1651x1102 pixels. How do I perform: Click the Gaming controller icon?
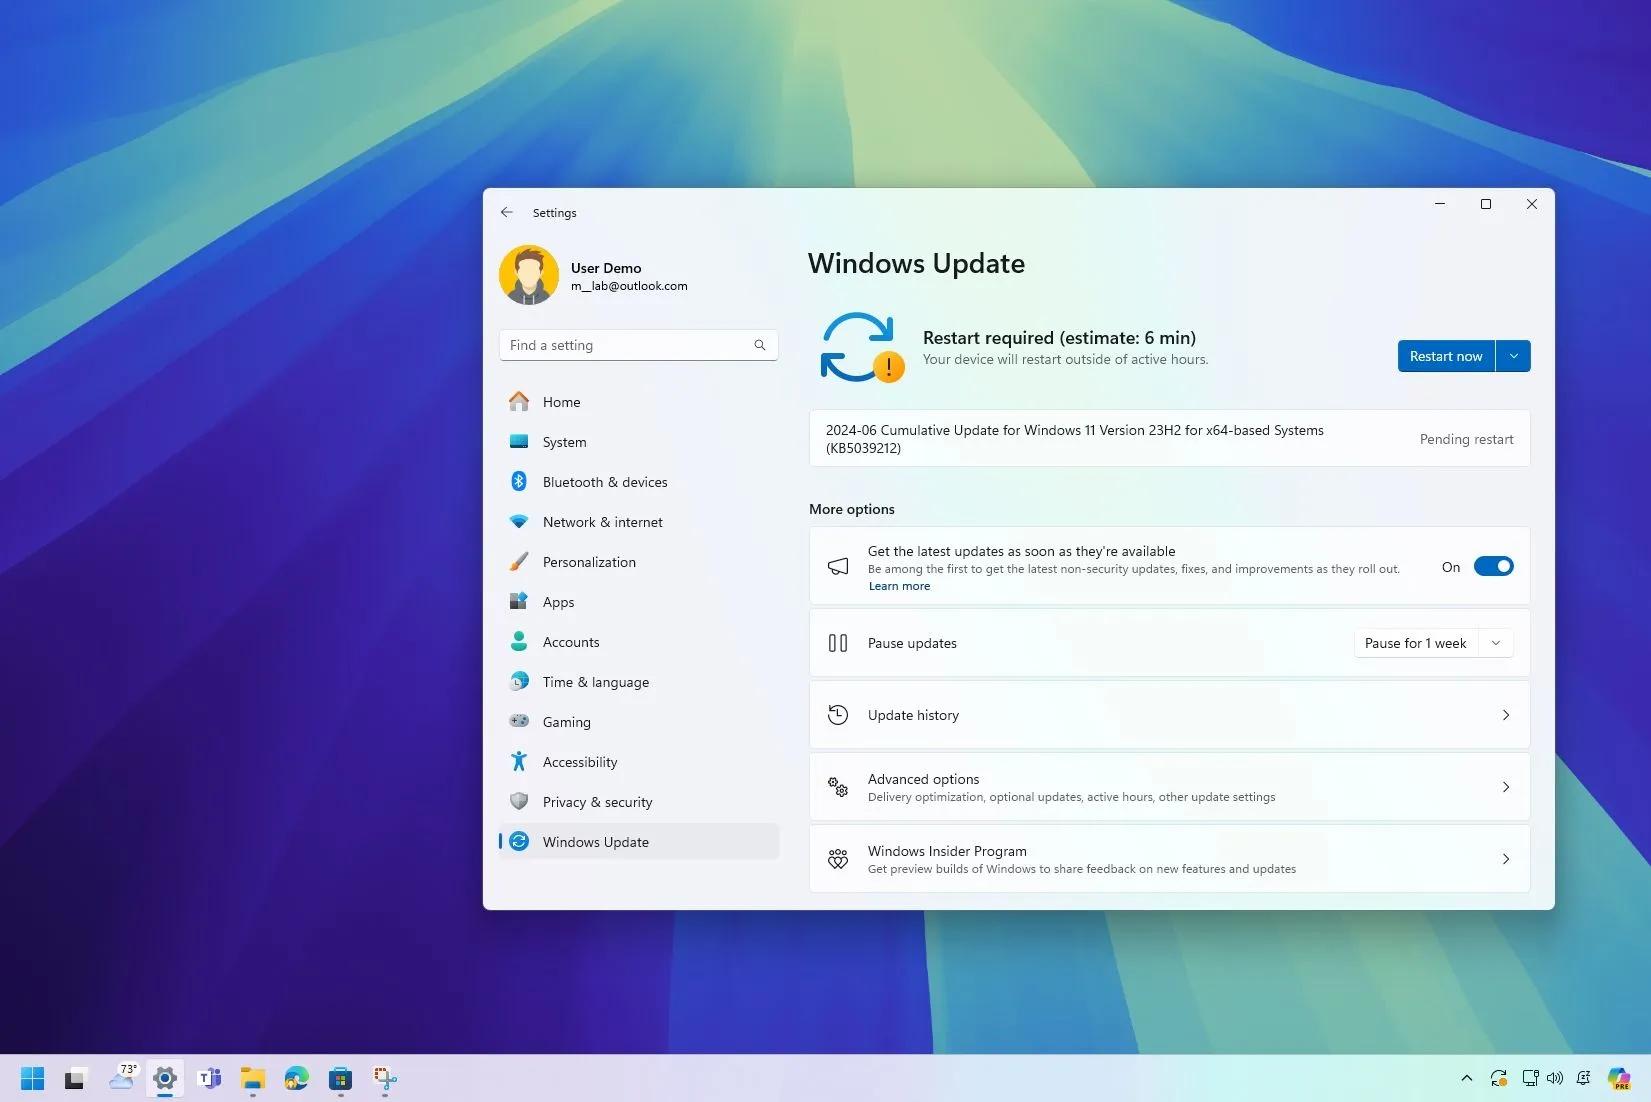tap(519, 721)
